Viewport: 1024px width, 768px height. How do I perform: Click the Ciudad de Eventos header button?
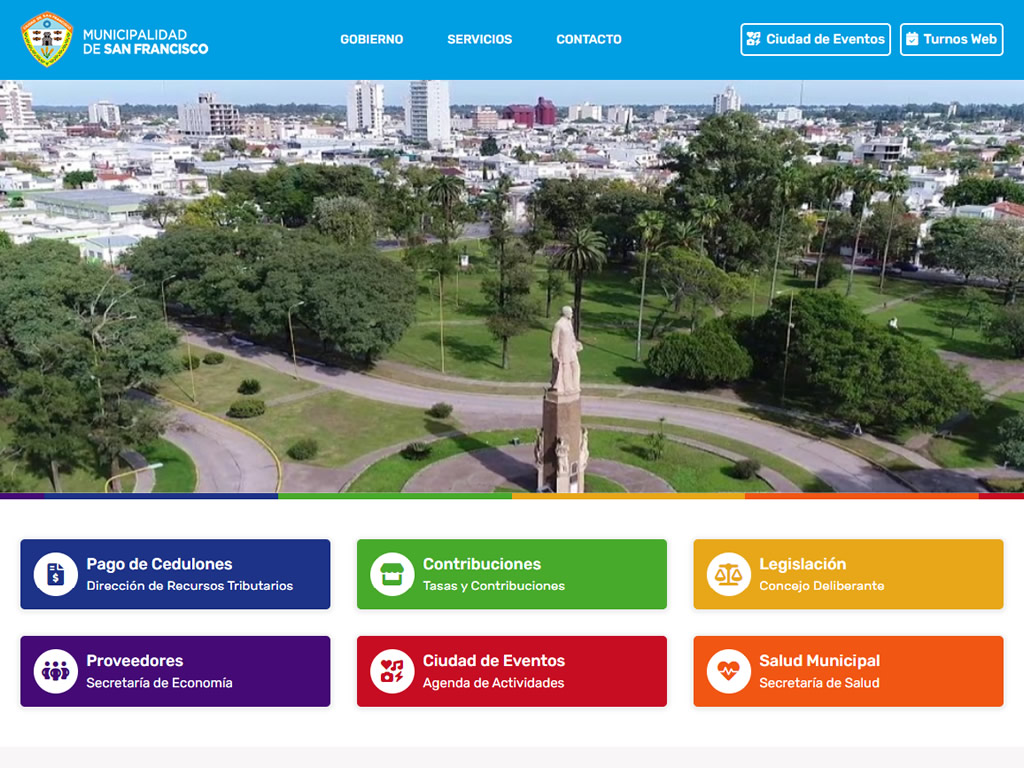pos(815,40)
